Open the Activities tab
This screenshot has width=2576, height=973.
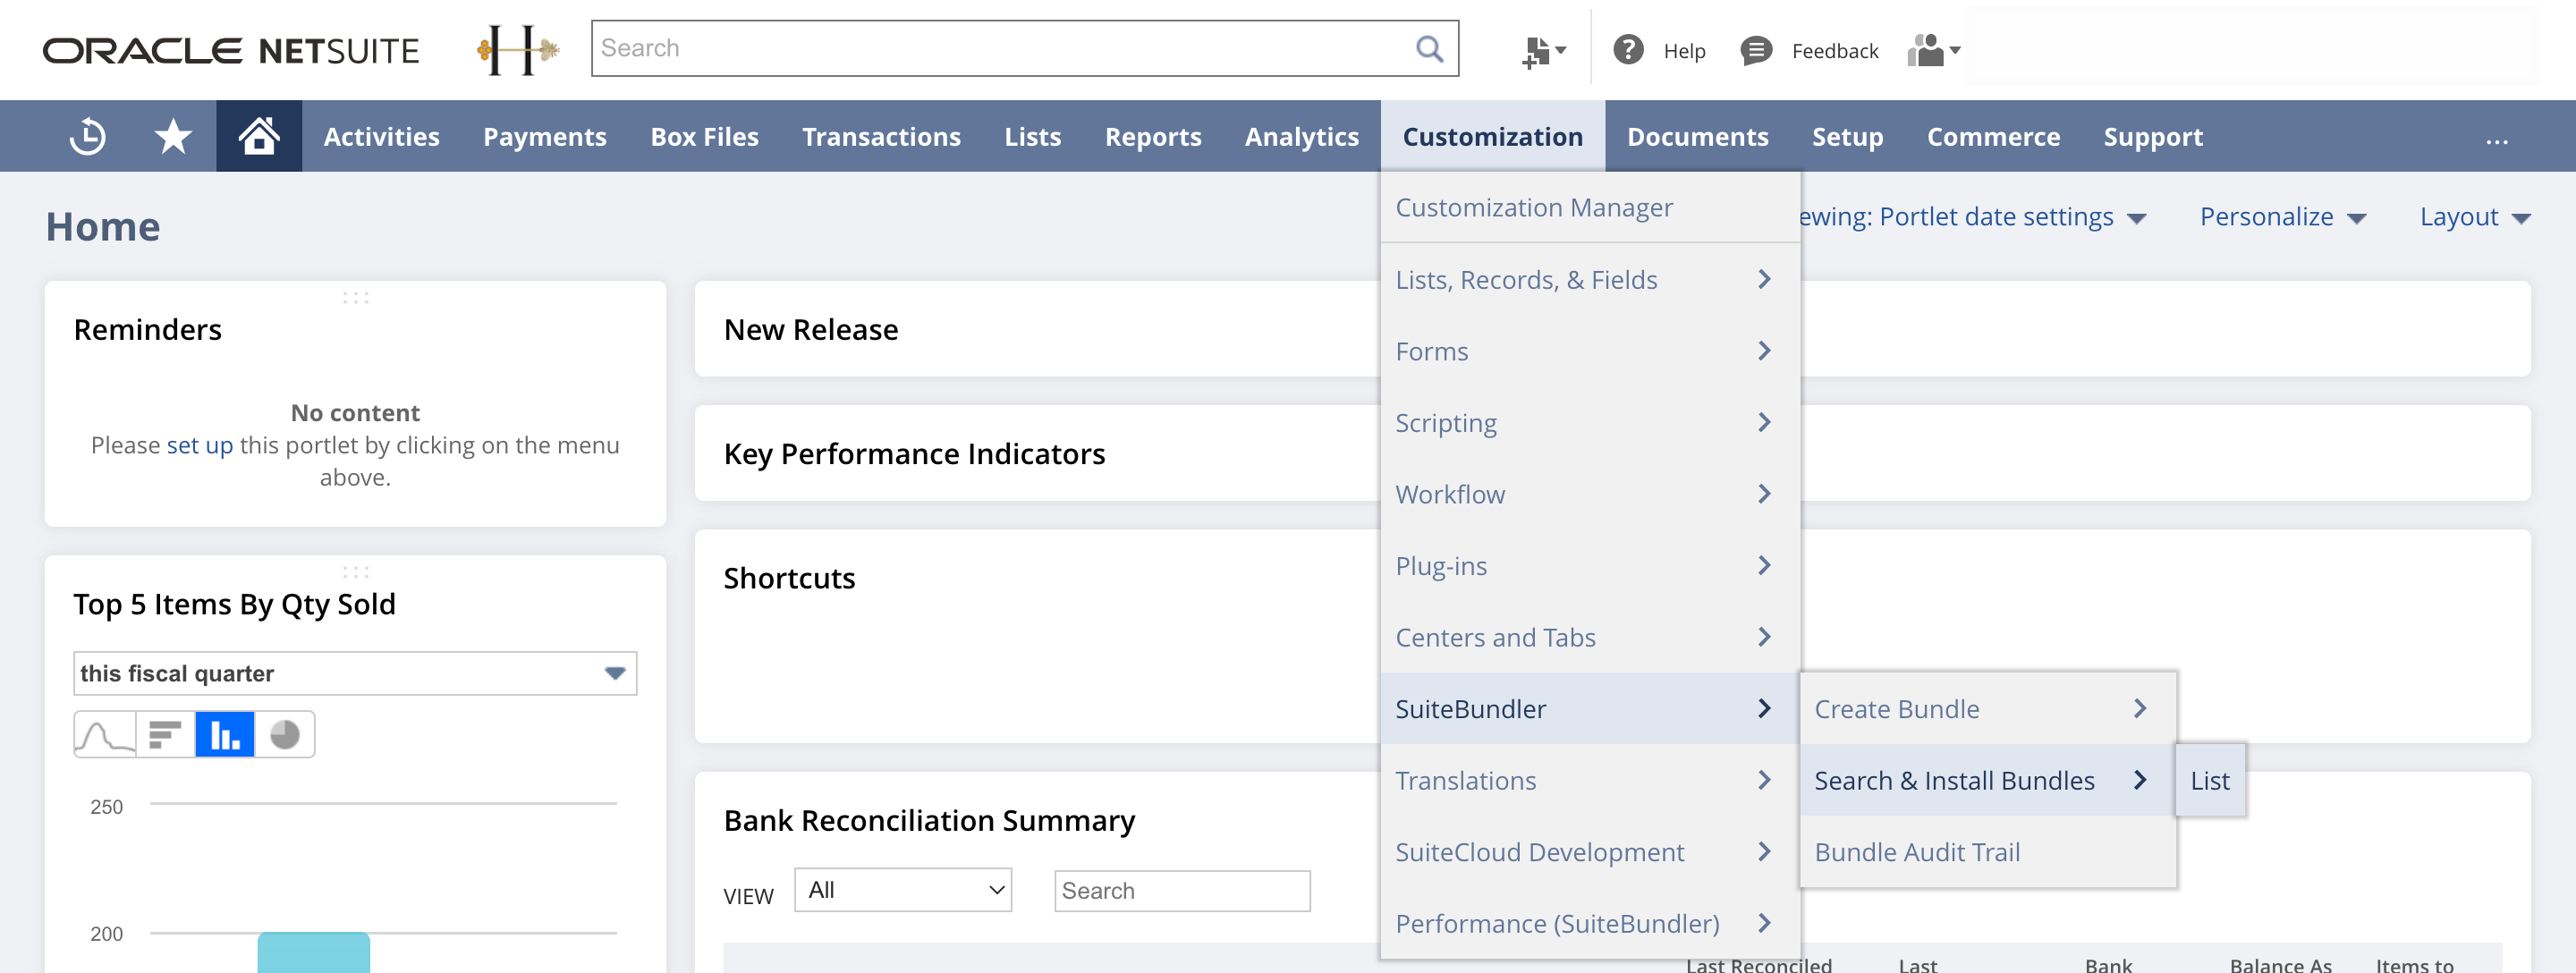point(381,136)
